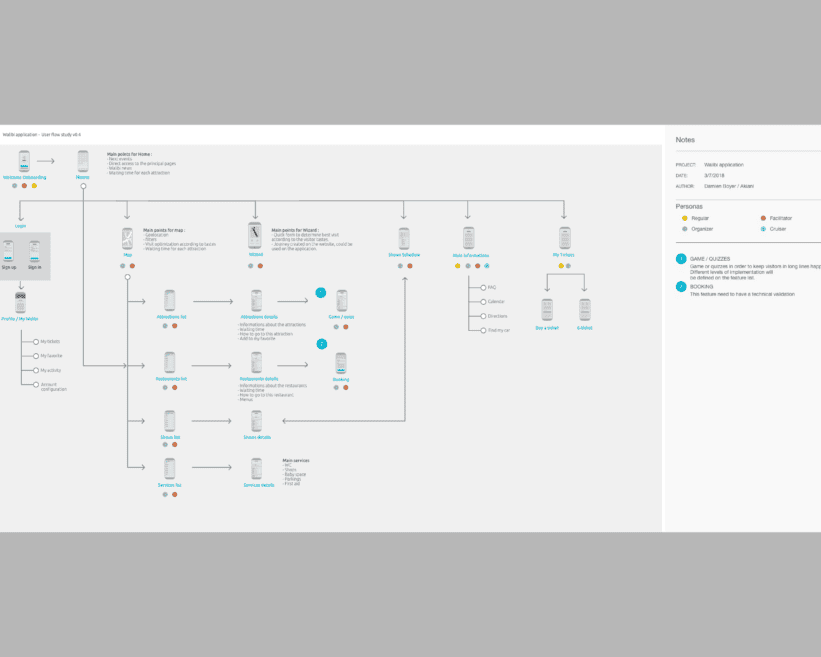The height and width of the screenshot is (657, 821).
Task: Open the Notes panel header
Action: point(686,140)
